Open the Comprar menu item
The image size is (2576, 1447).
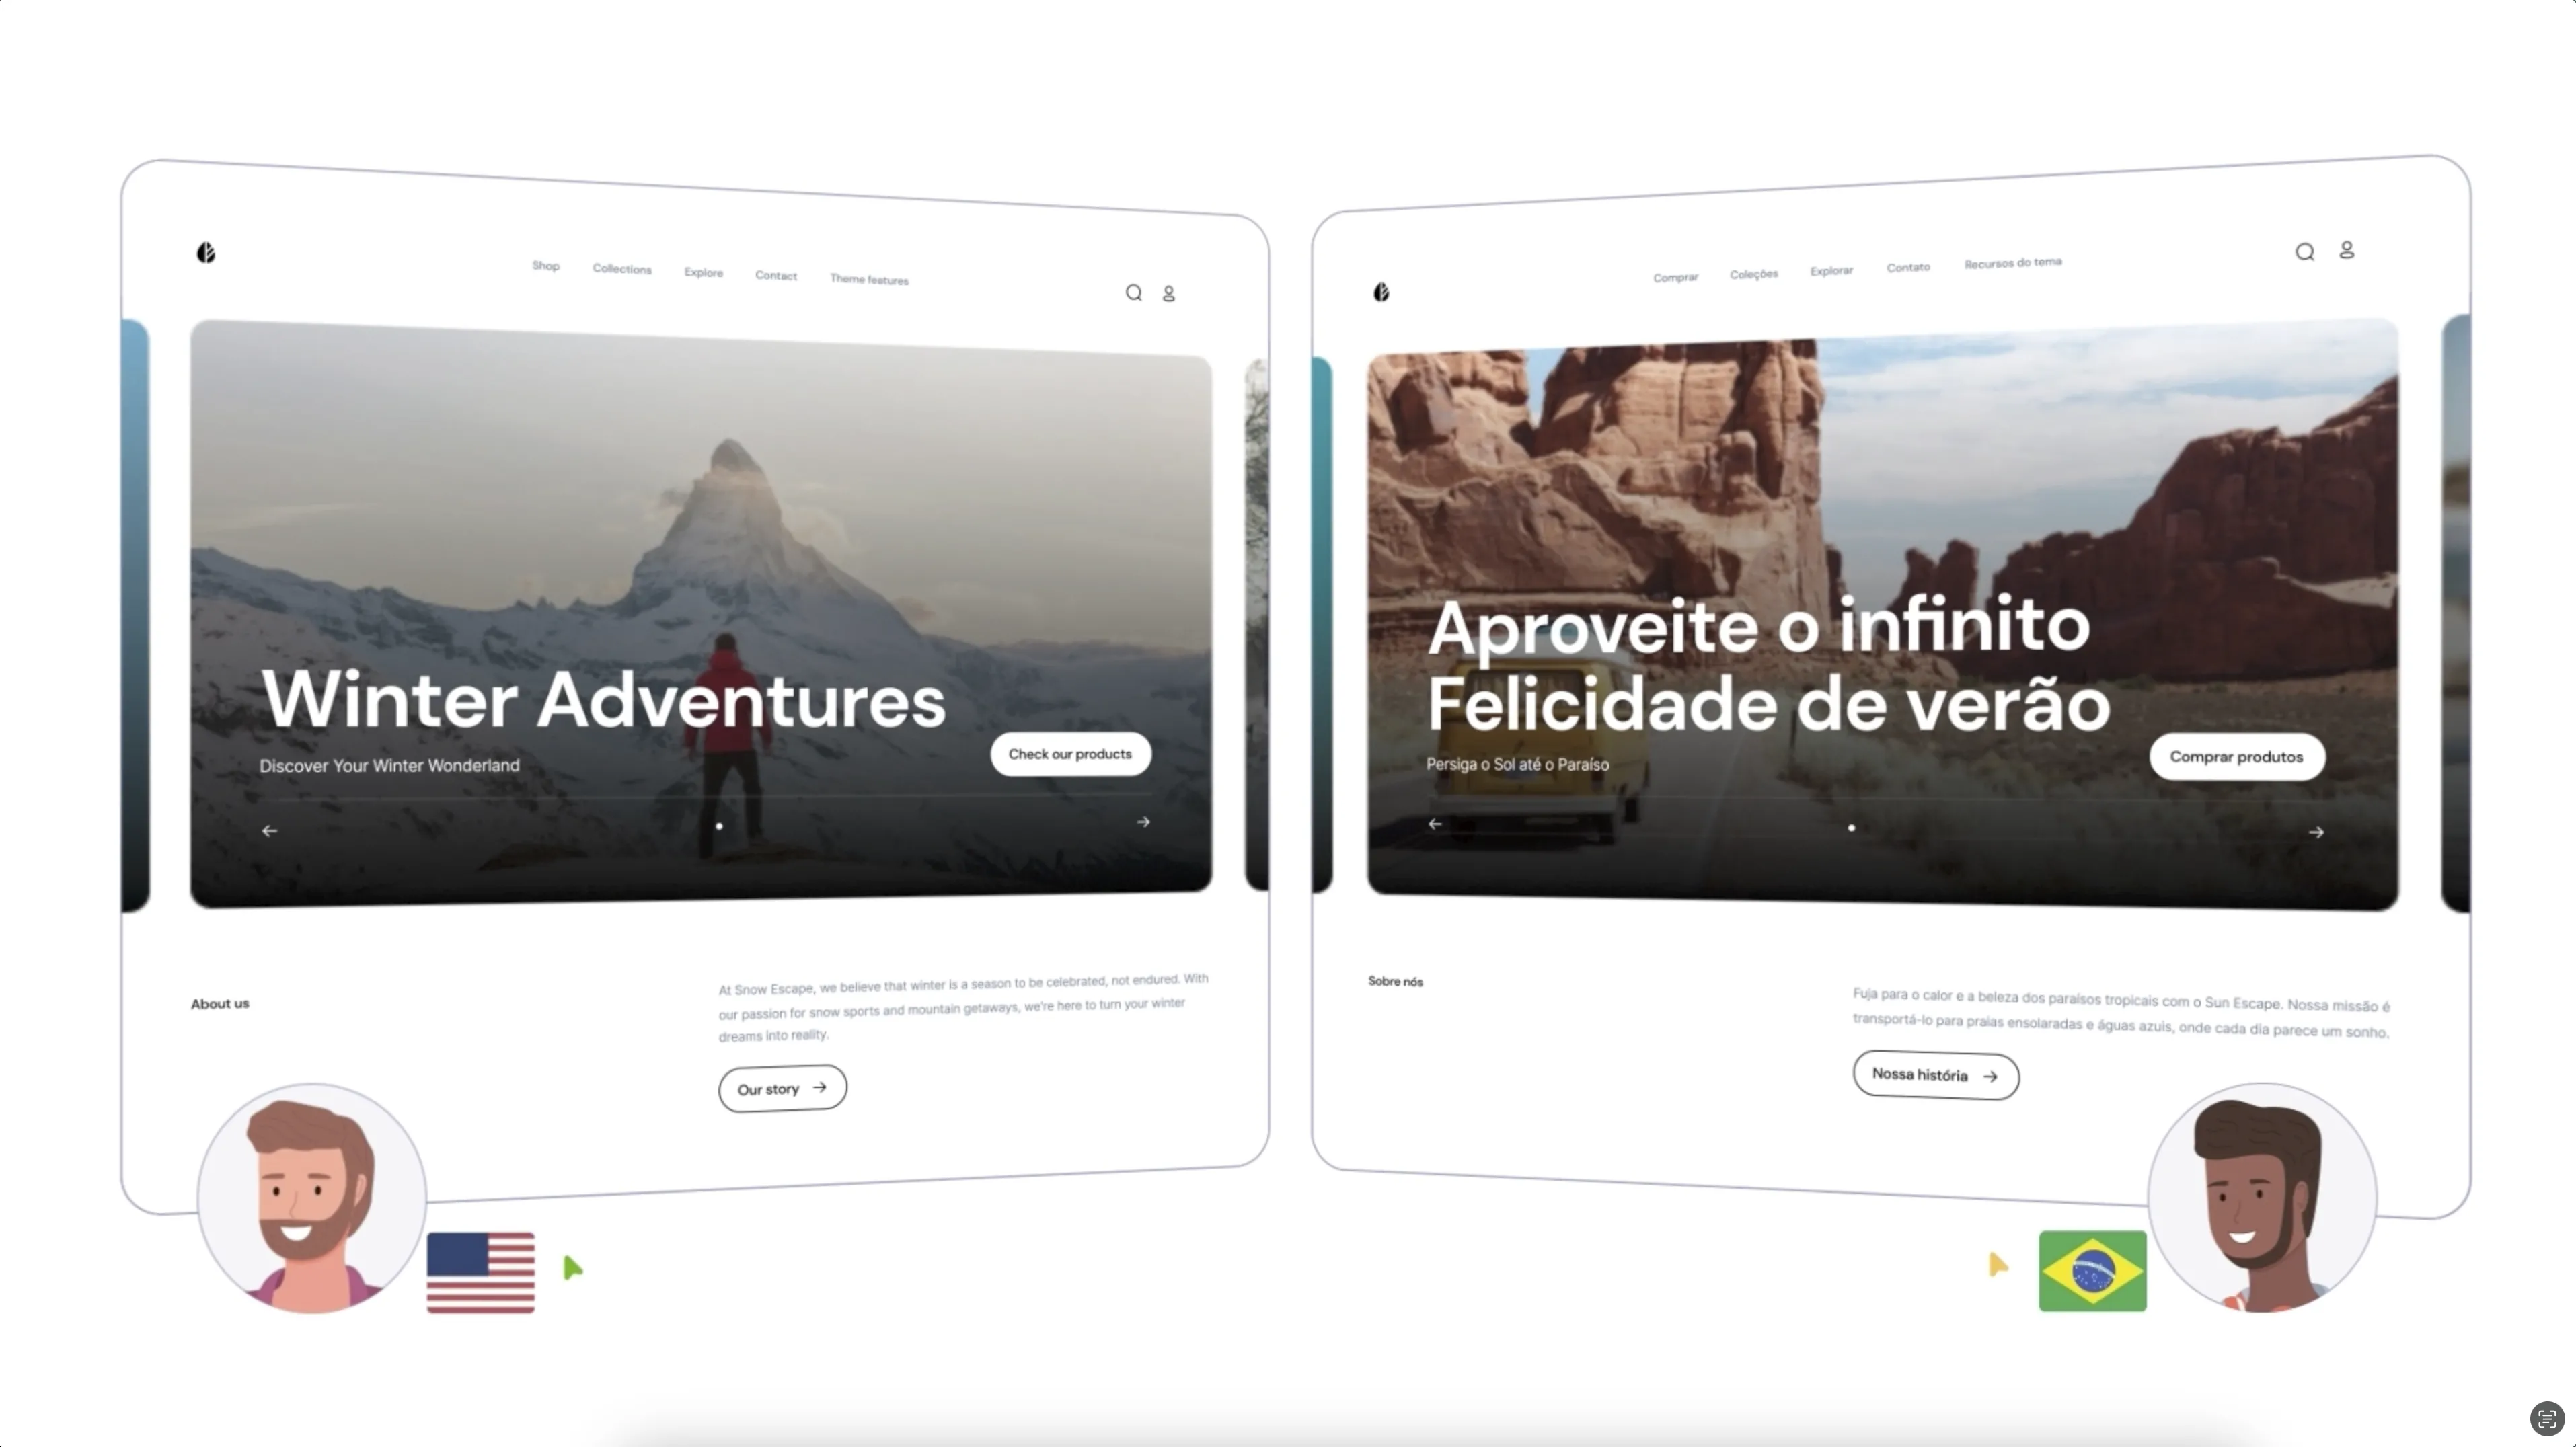point(1675,272)
